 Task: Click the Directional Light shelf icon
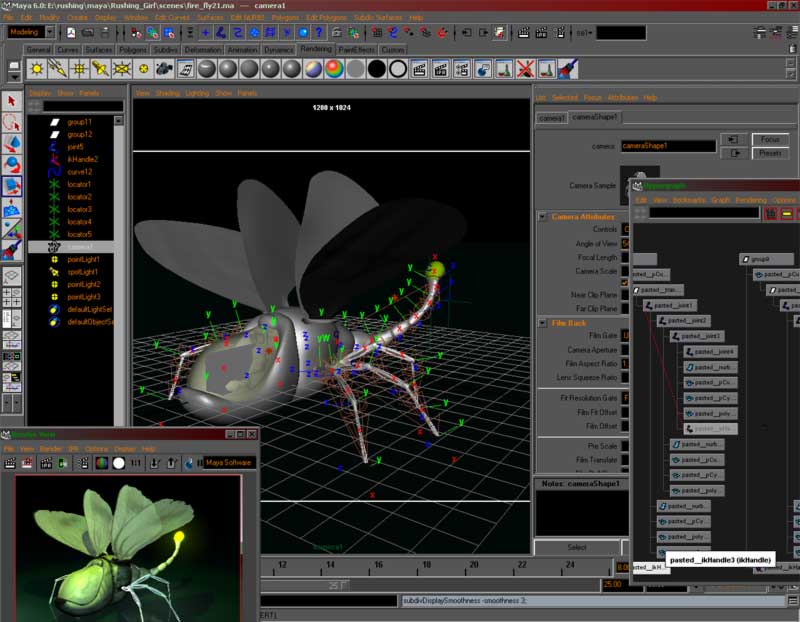(x=58, y=69)
